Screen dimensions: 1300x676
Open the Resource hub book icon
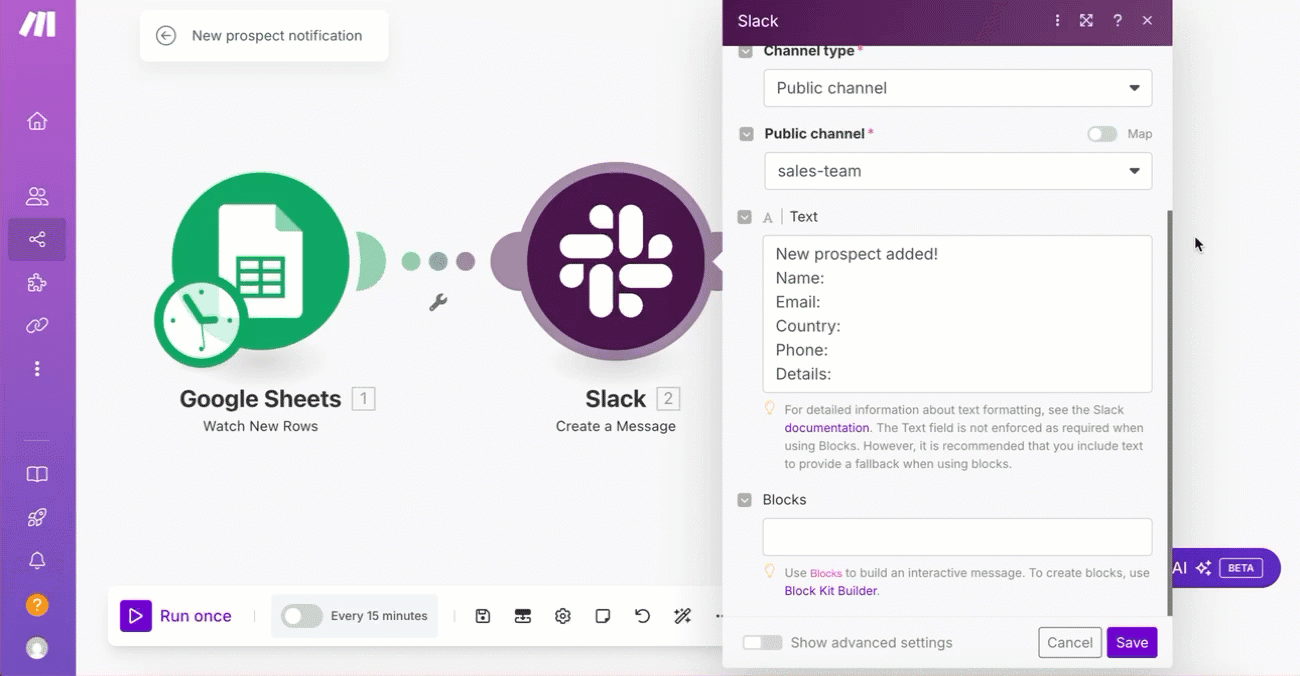pos(37,474)
